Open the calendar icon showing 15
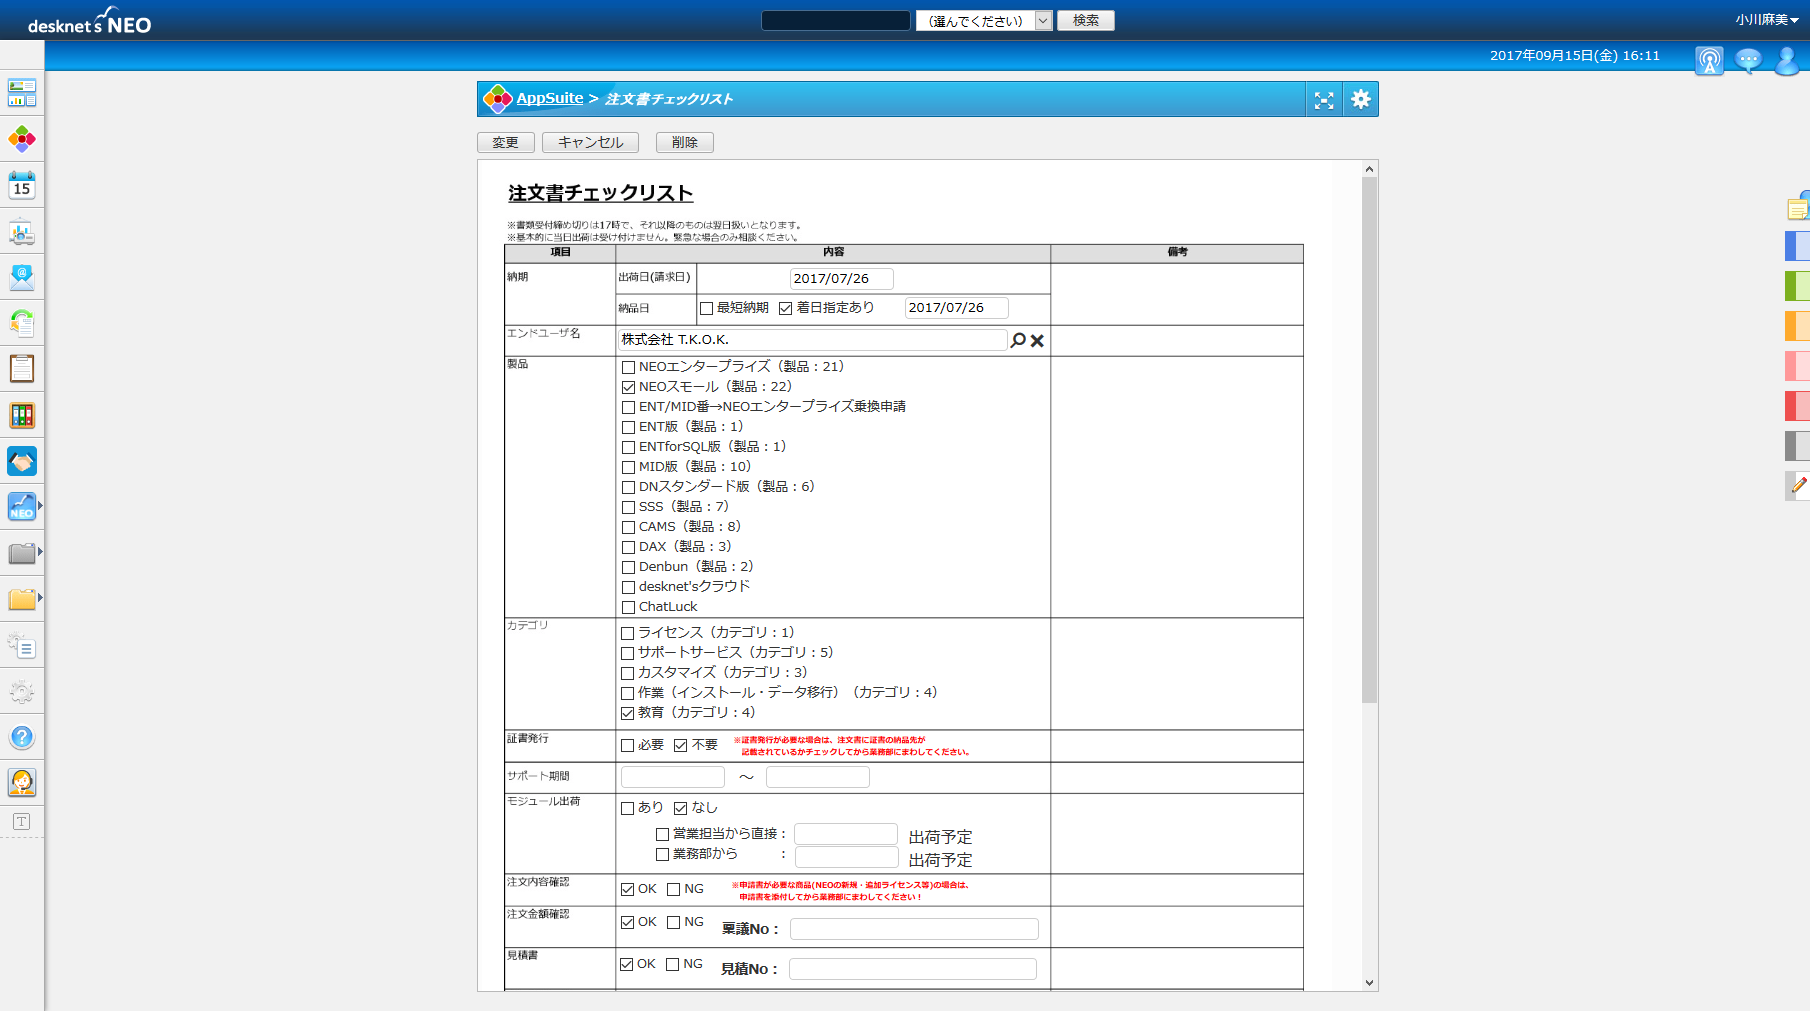The width and height of the screenshot is (1810, 1011). [21, 185]
